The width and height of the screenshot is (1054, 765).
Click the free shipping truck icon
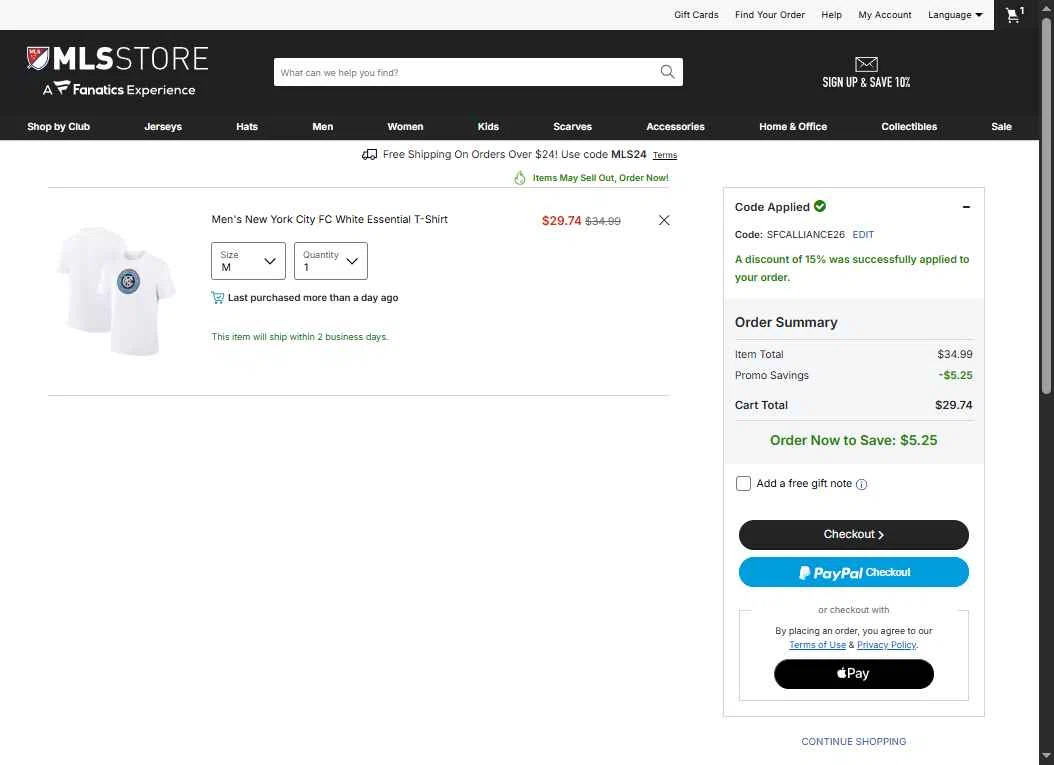(x=369, y=155)
